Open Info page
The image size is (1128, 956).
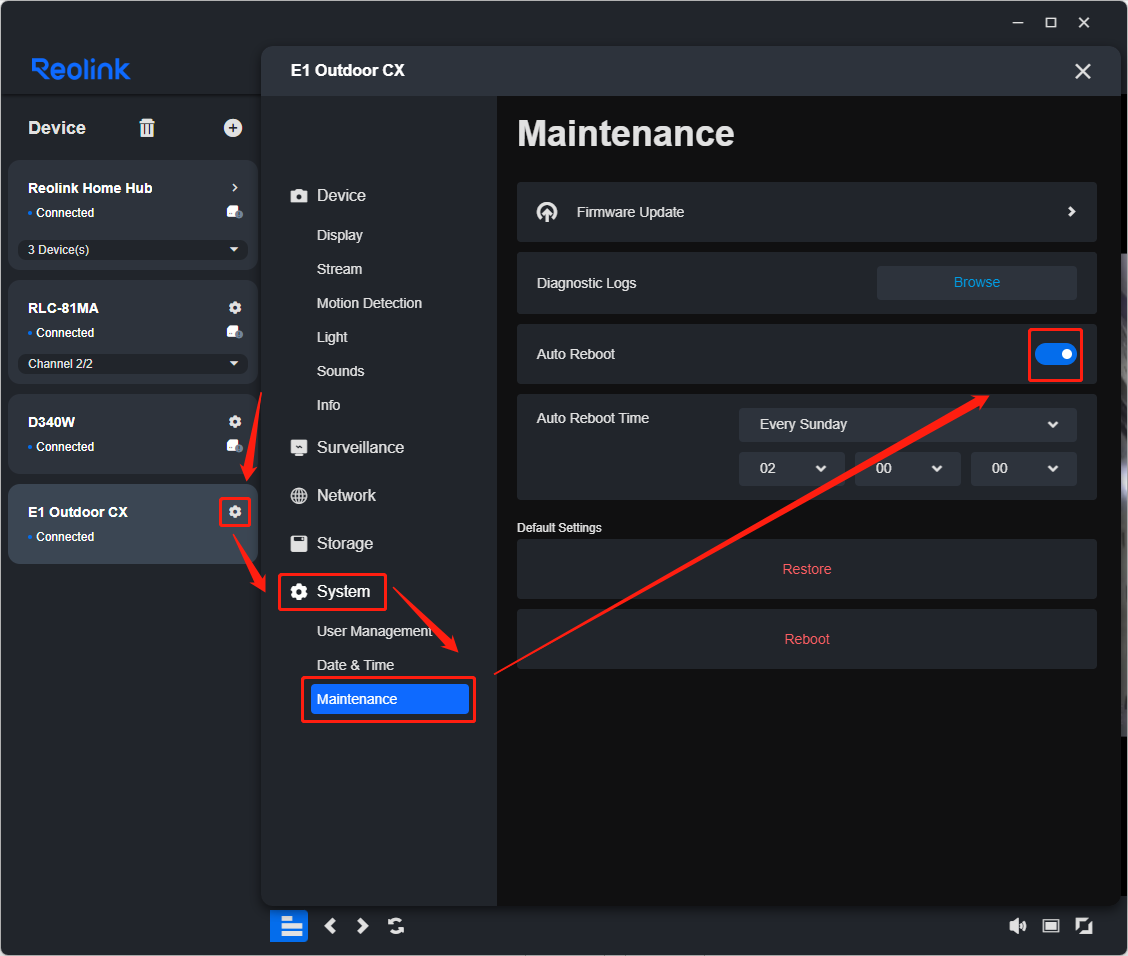[x=328, y=405]
